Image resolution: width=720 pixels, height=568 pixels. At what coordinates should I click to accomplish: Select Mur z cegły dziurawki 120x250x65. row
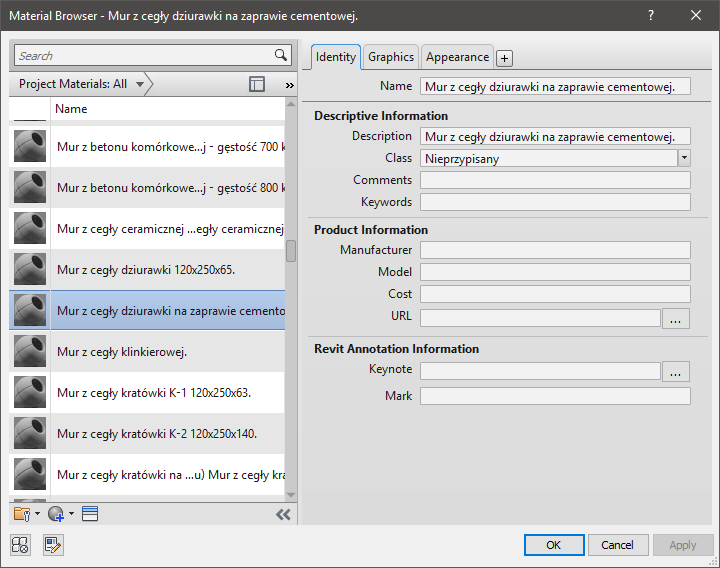(147, 270)
